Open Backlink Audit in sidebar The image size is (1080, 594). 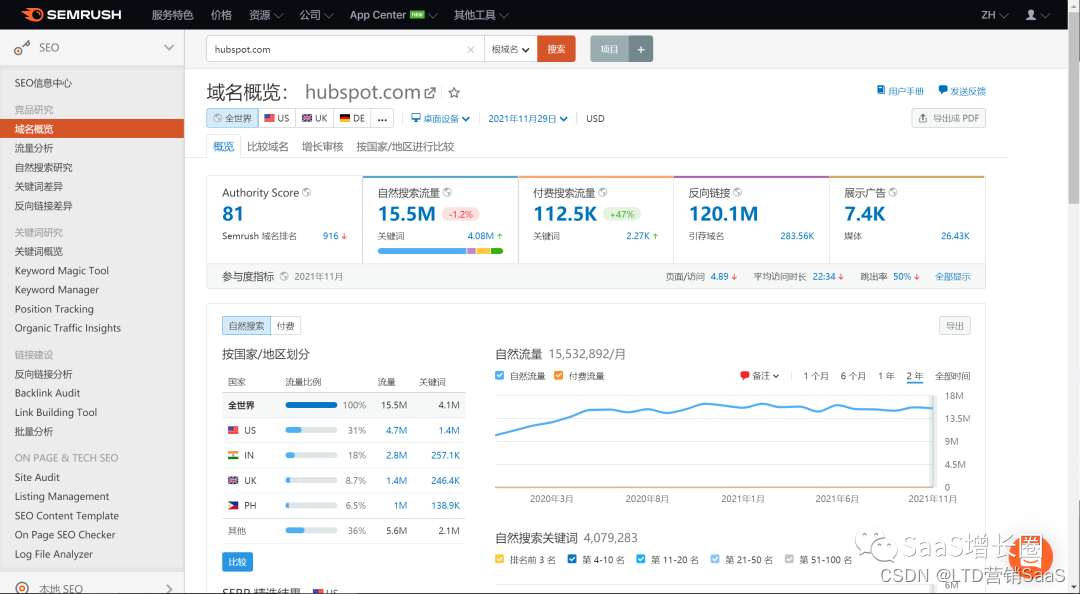[48, 393]
